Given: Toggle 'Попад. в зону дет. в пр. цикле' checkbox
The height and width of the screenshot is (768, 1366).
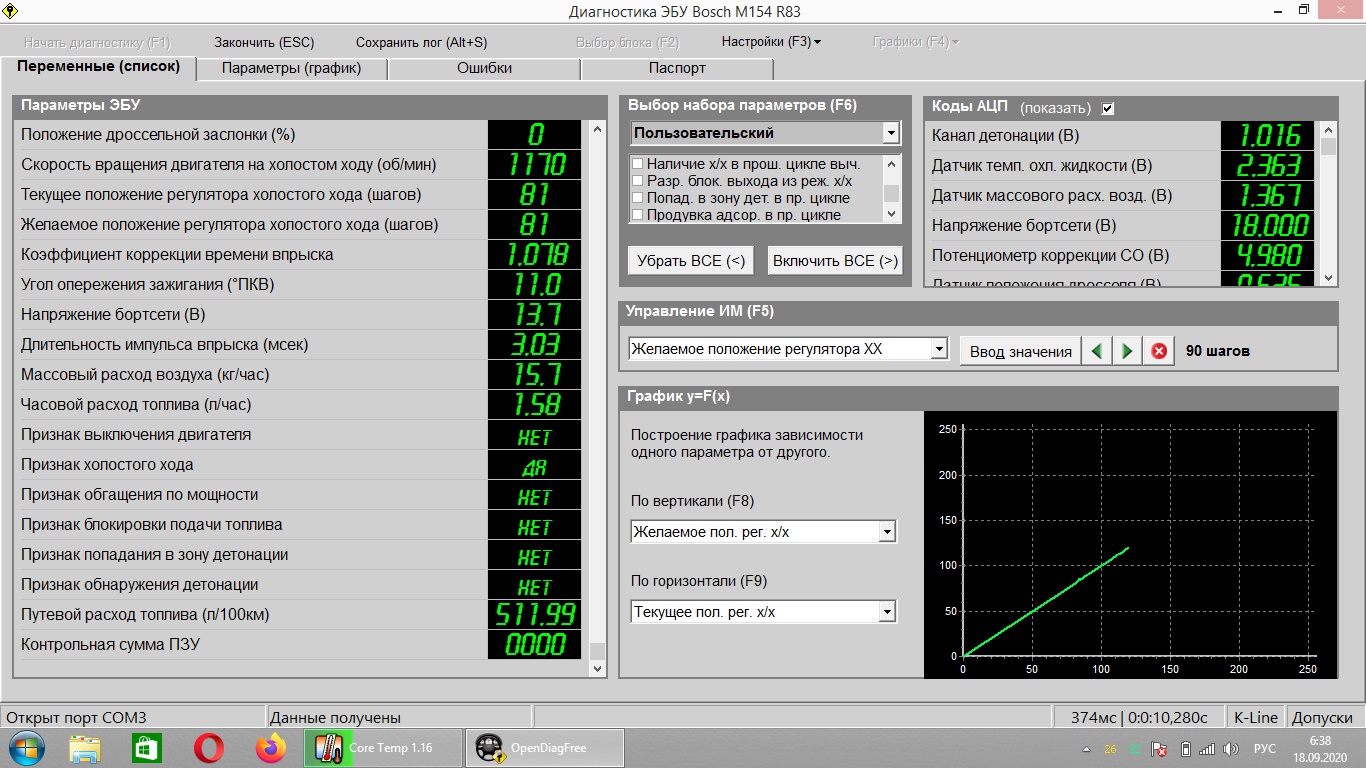Looking at the screenshot, I should pyautogui.click(x=637, y=198).
